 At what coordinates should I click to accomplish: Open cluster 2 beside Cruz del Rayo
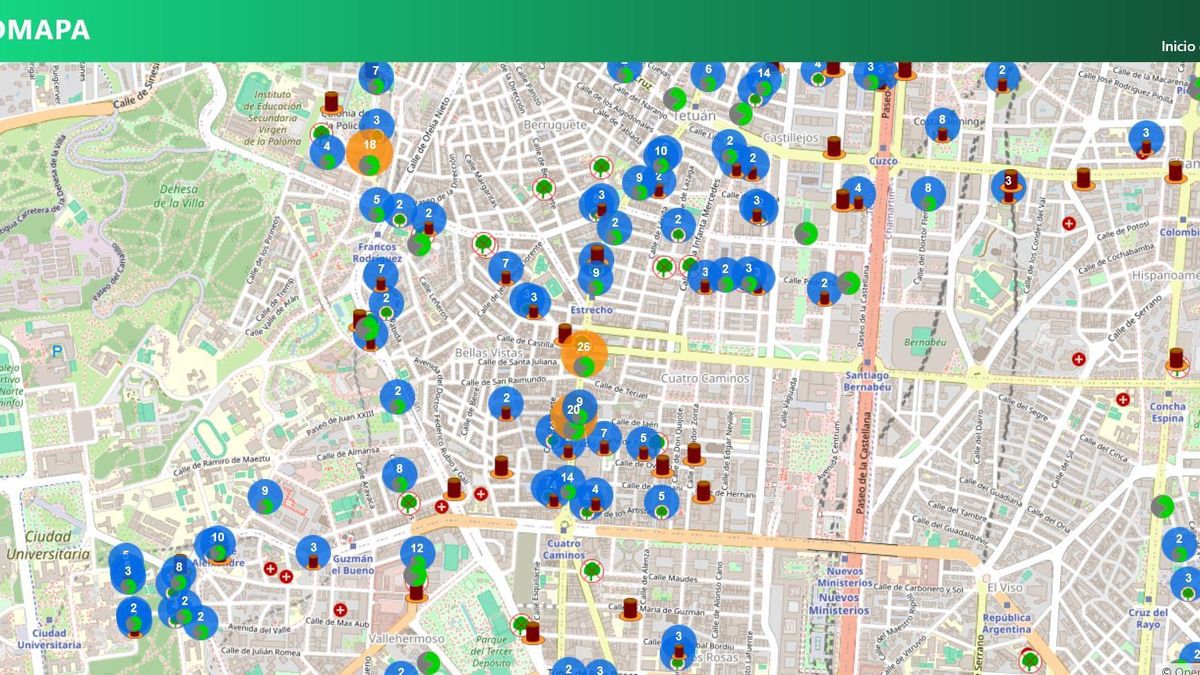point(1181,545)
